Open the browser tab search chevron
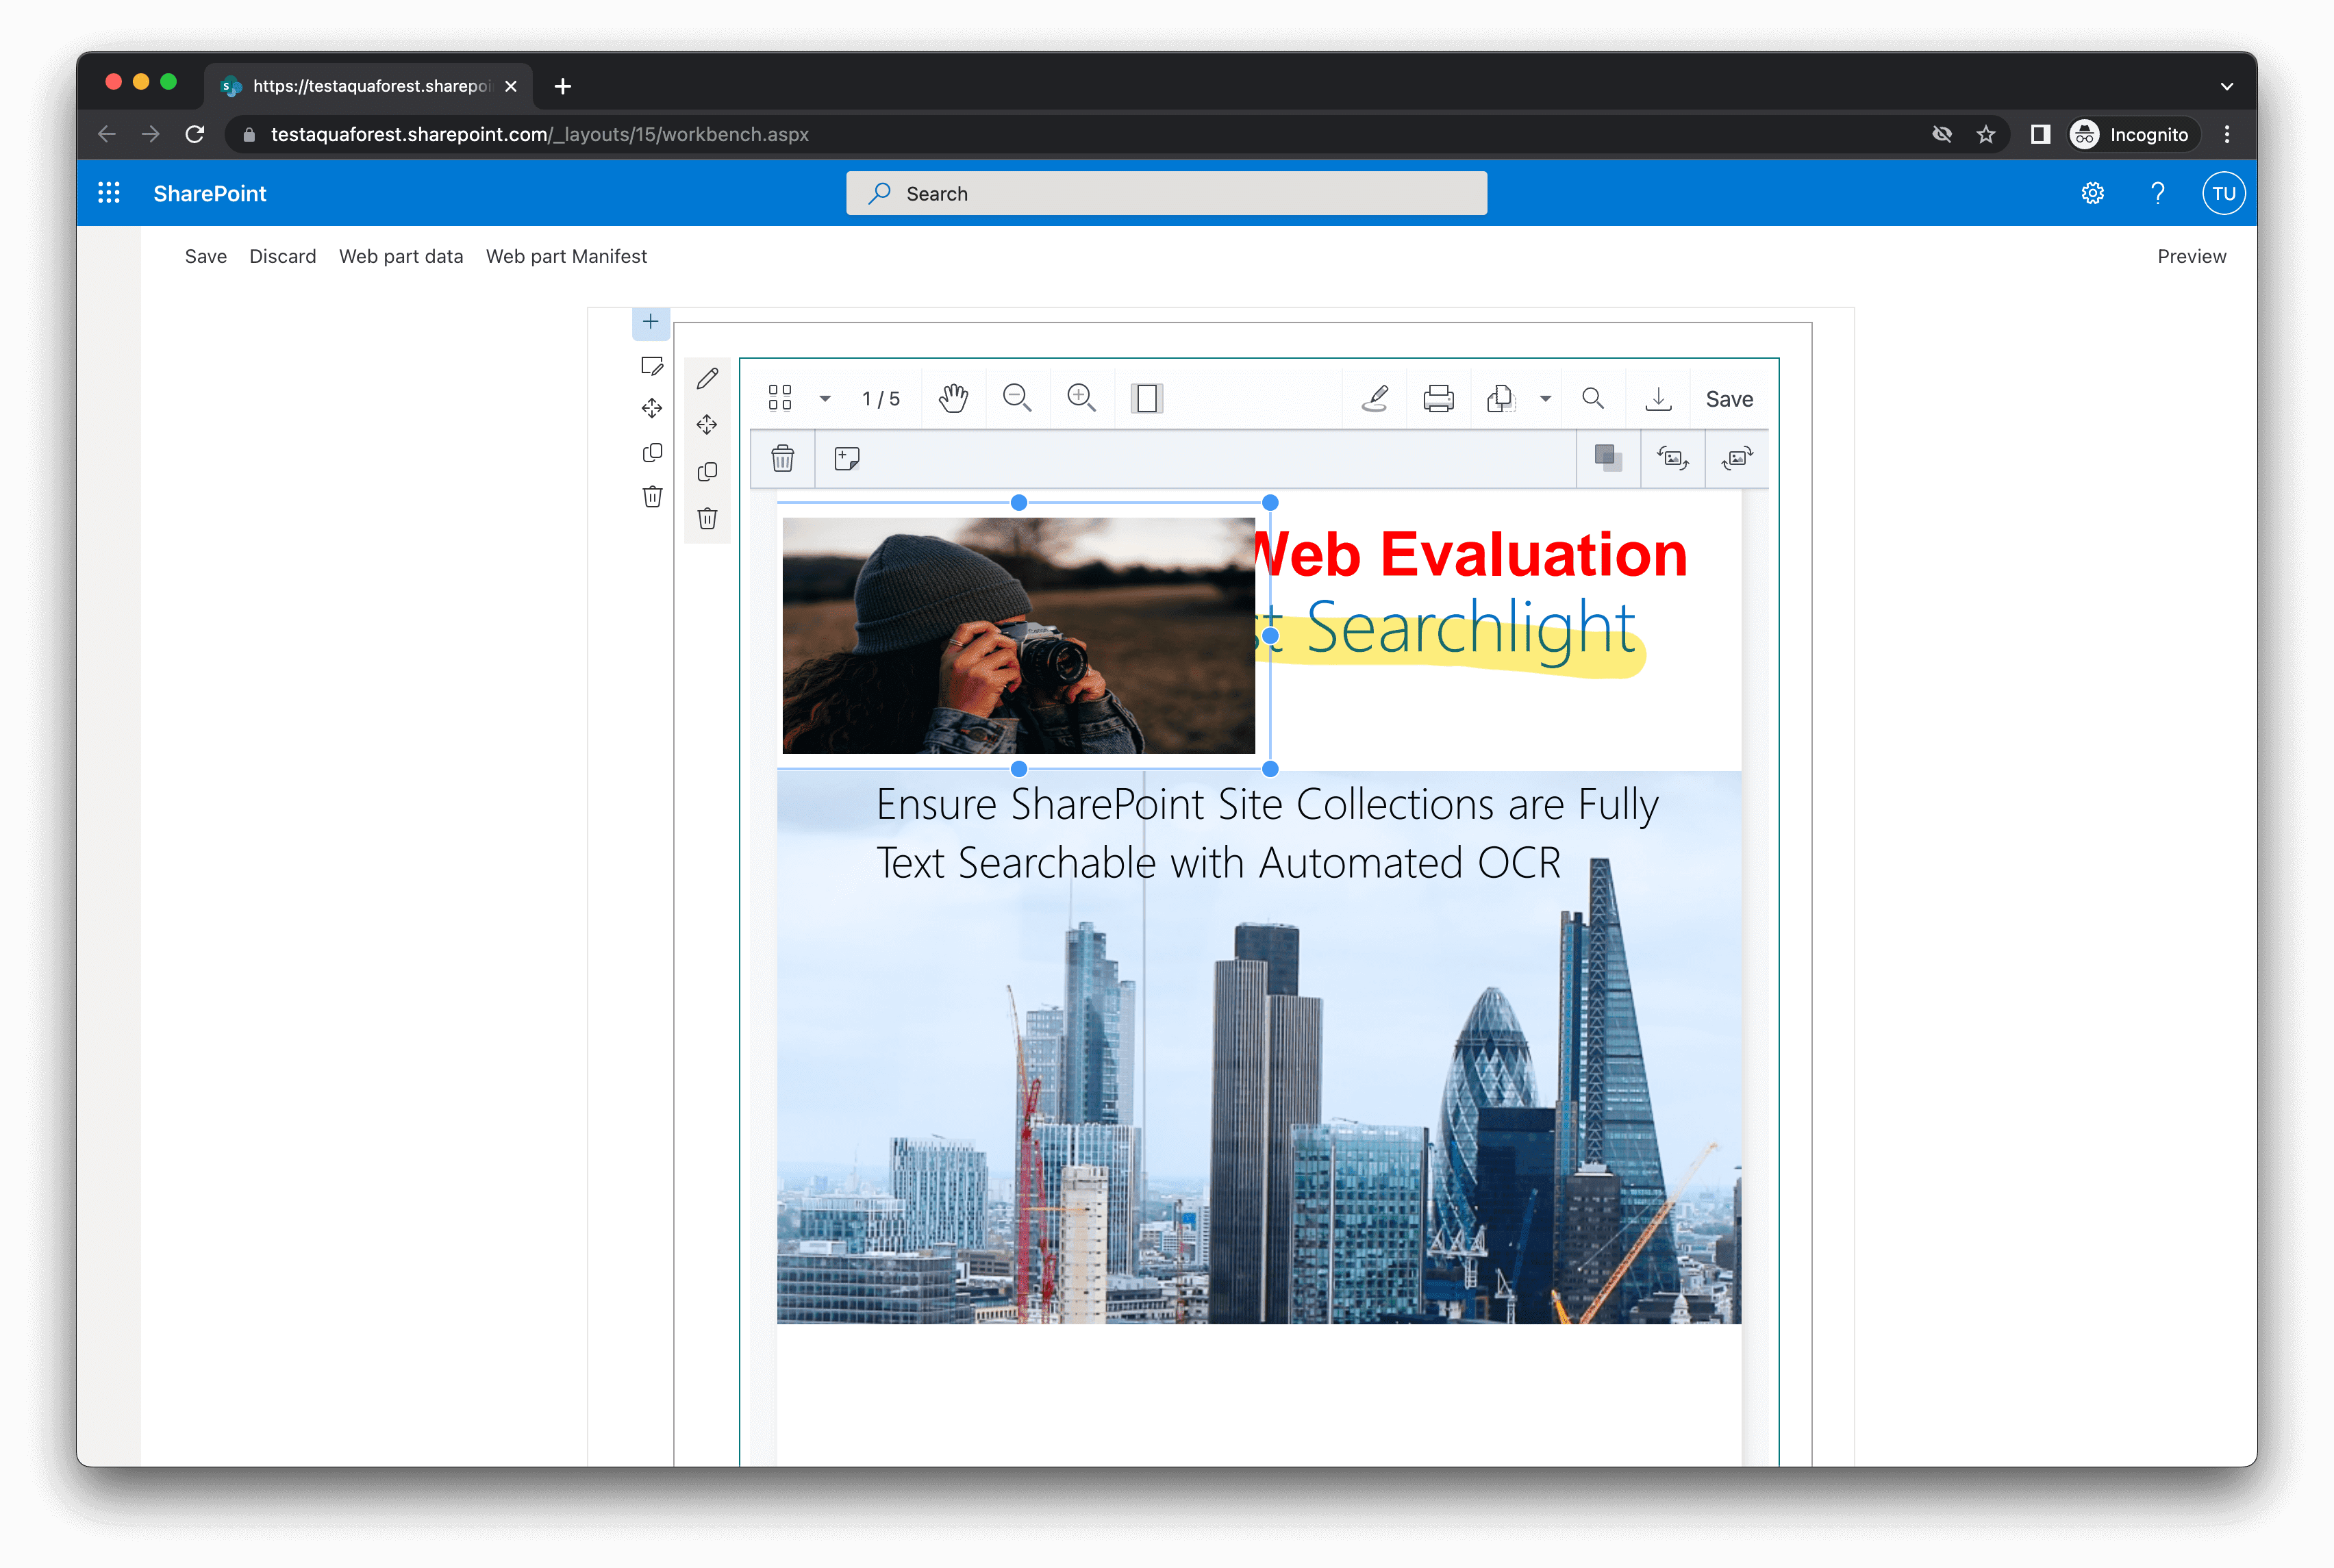2334x1568 pixels. point(2226,86)
